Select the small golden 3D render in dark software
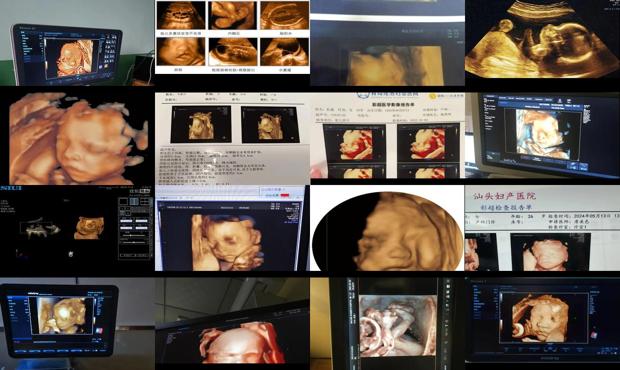The width and height of the screenshot is (620, 370). pyautogui.click(x=89, y=228)
